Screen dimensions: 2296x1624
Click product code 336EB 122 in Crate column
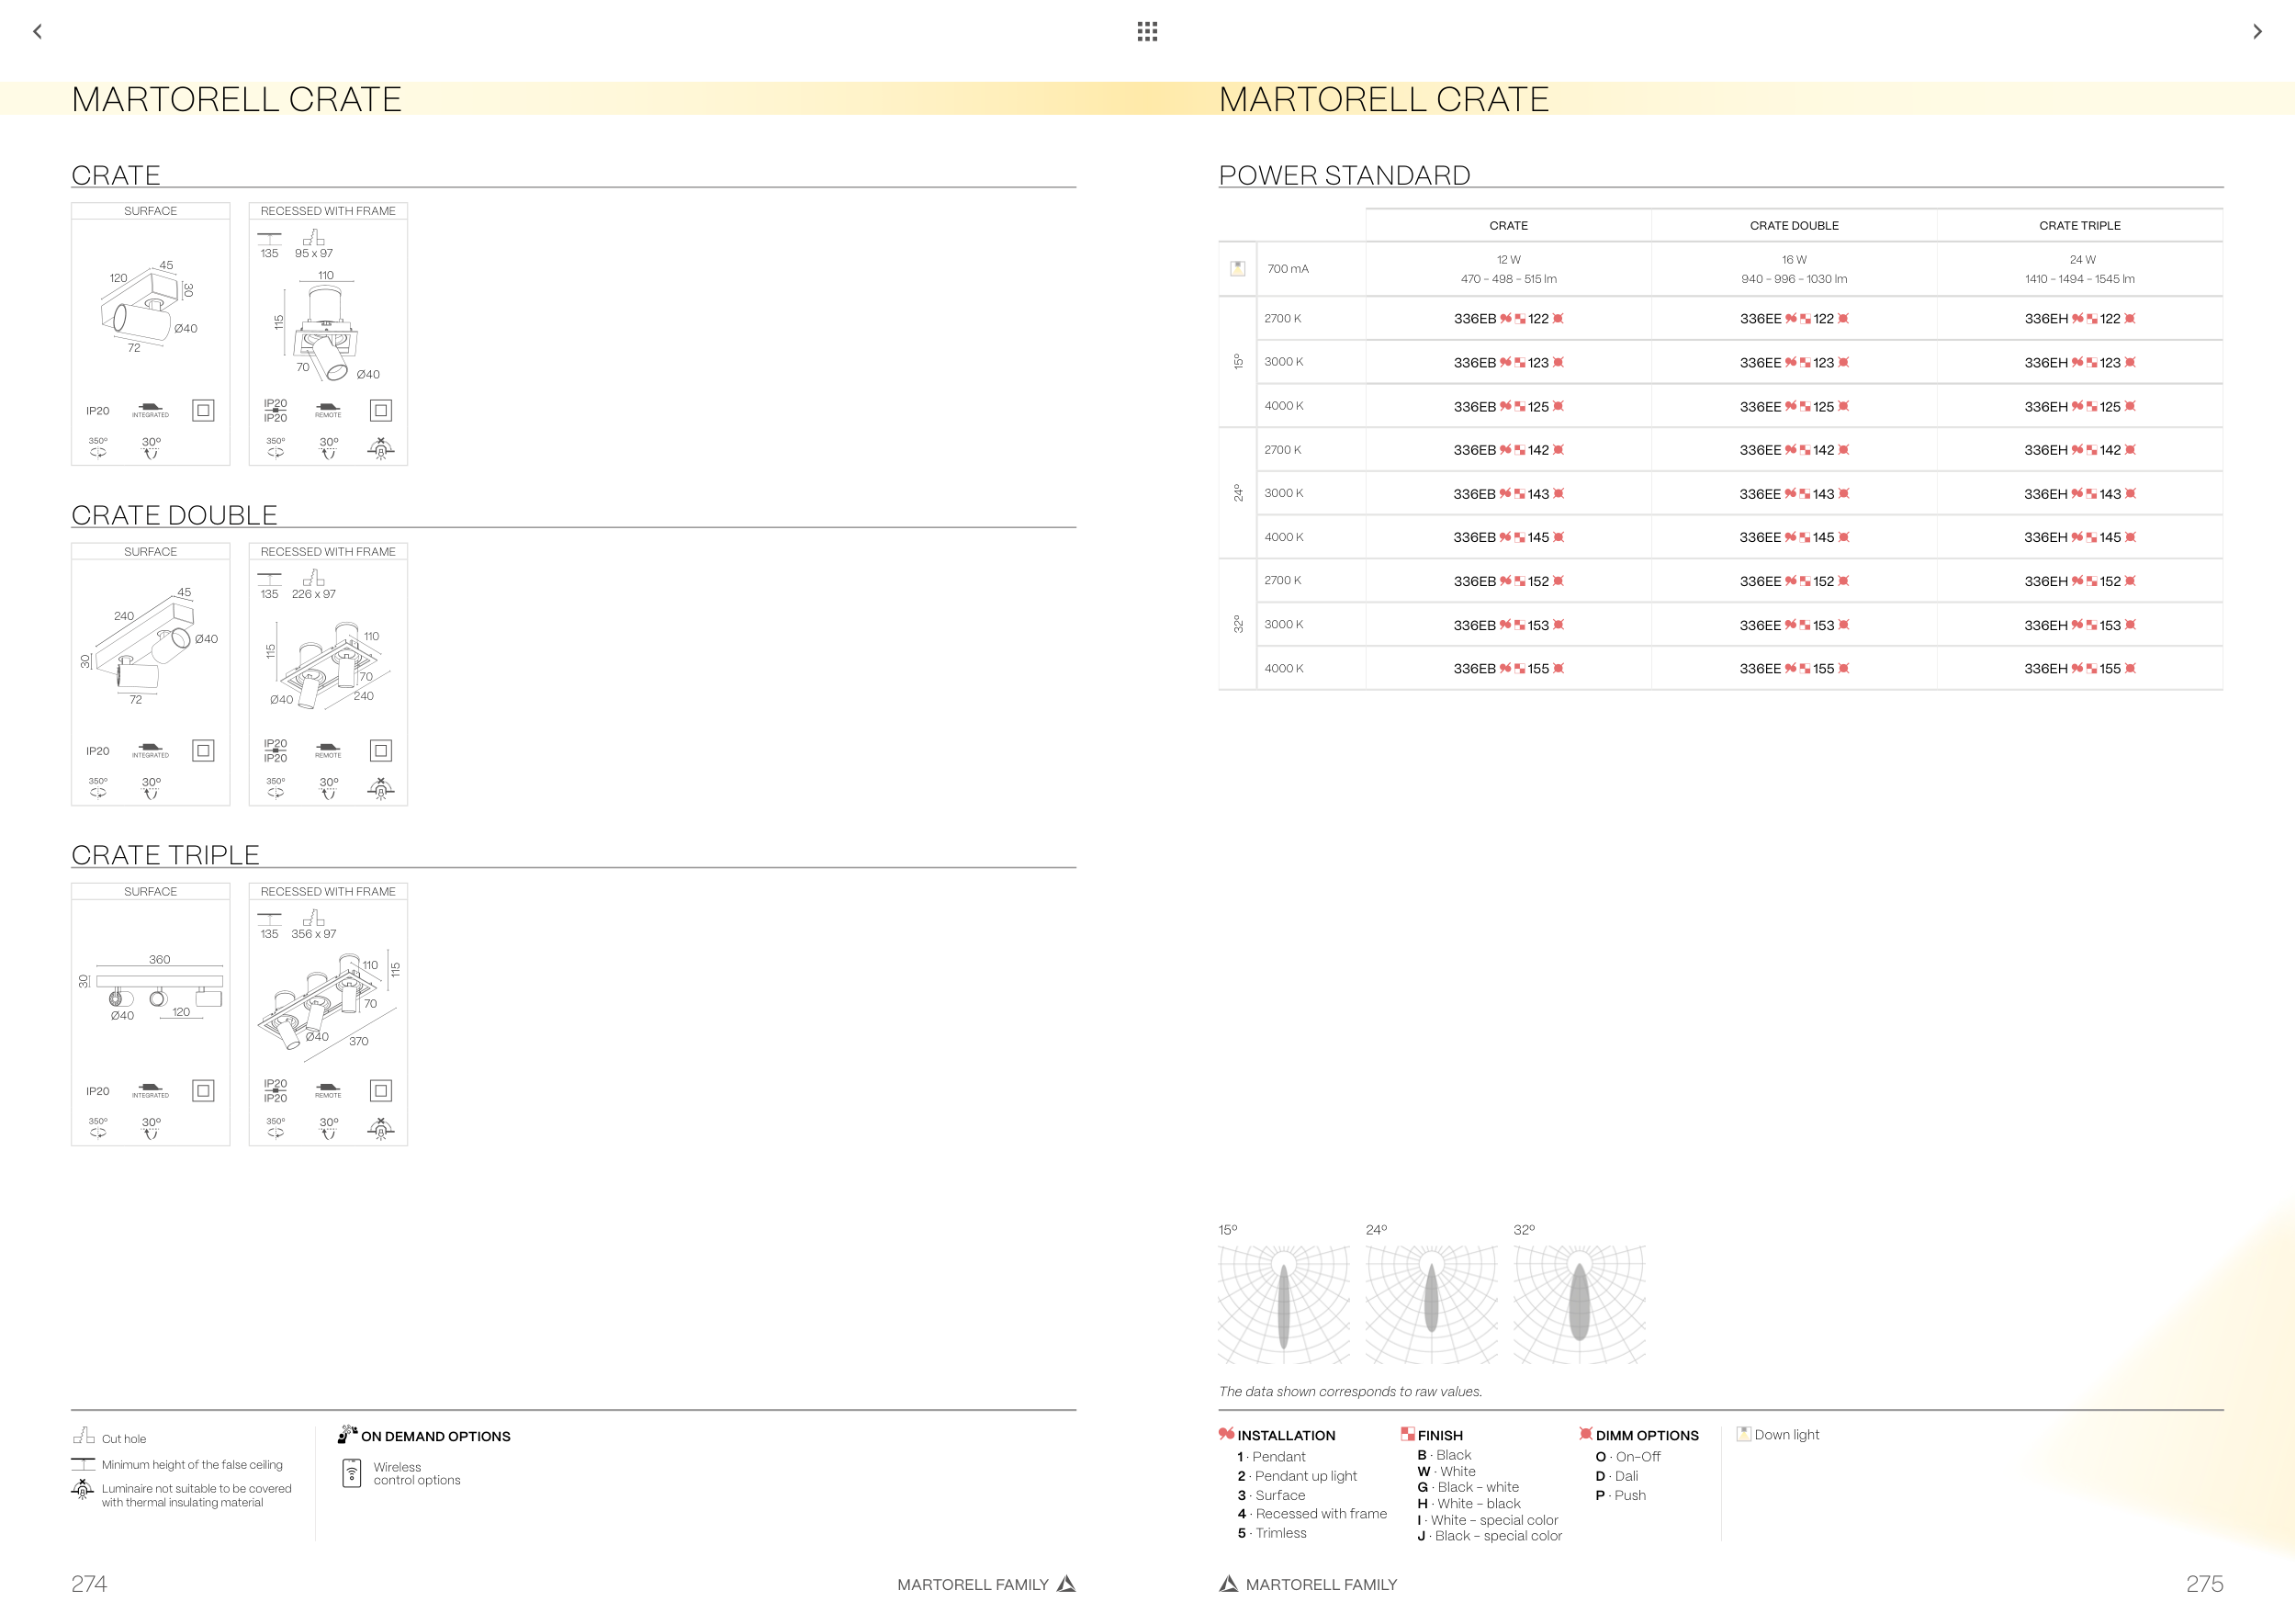pos(1508,319)
